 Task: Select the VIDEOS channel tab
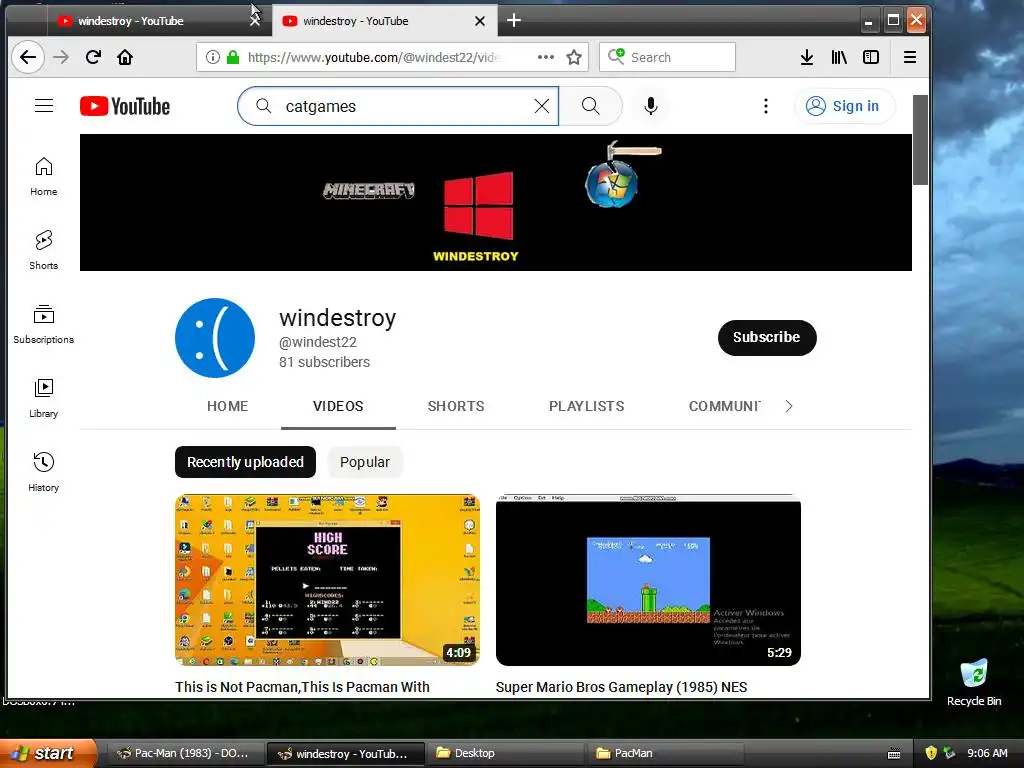click(338, 406)
